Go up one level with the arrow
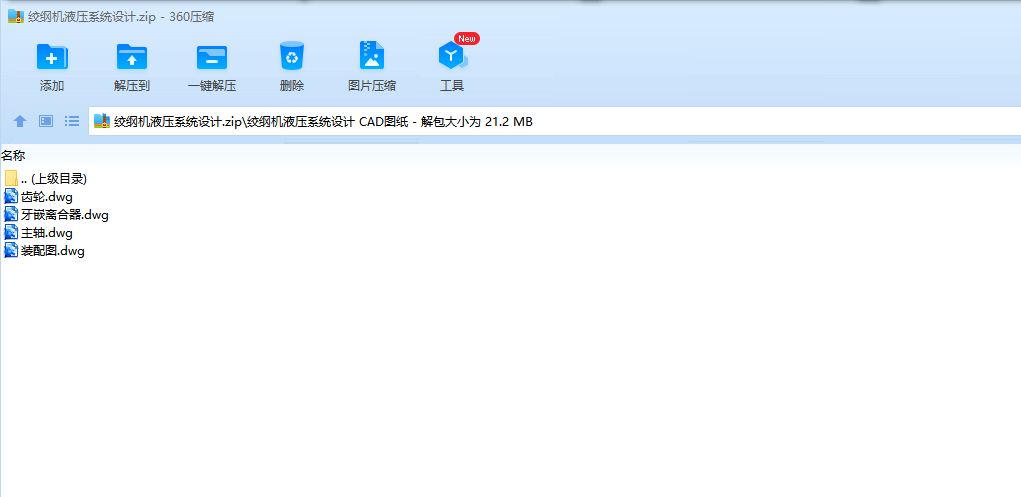The height and width of the screenshot is (497, 1021). 20,121
